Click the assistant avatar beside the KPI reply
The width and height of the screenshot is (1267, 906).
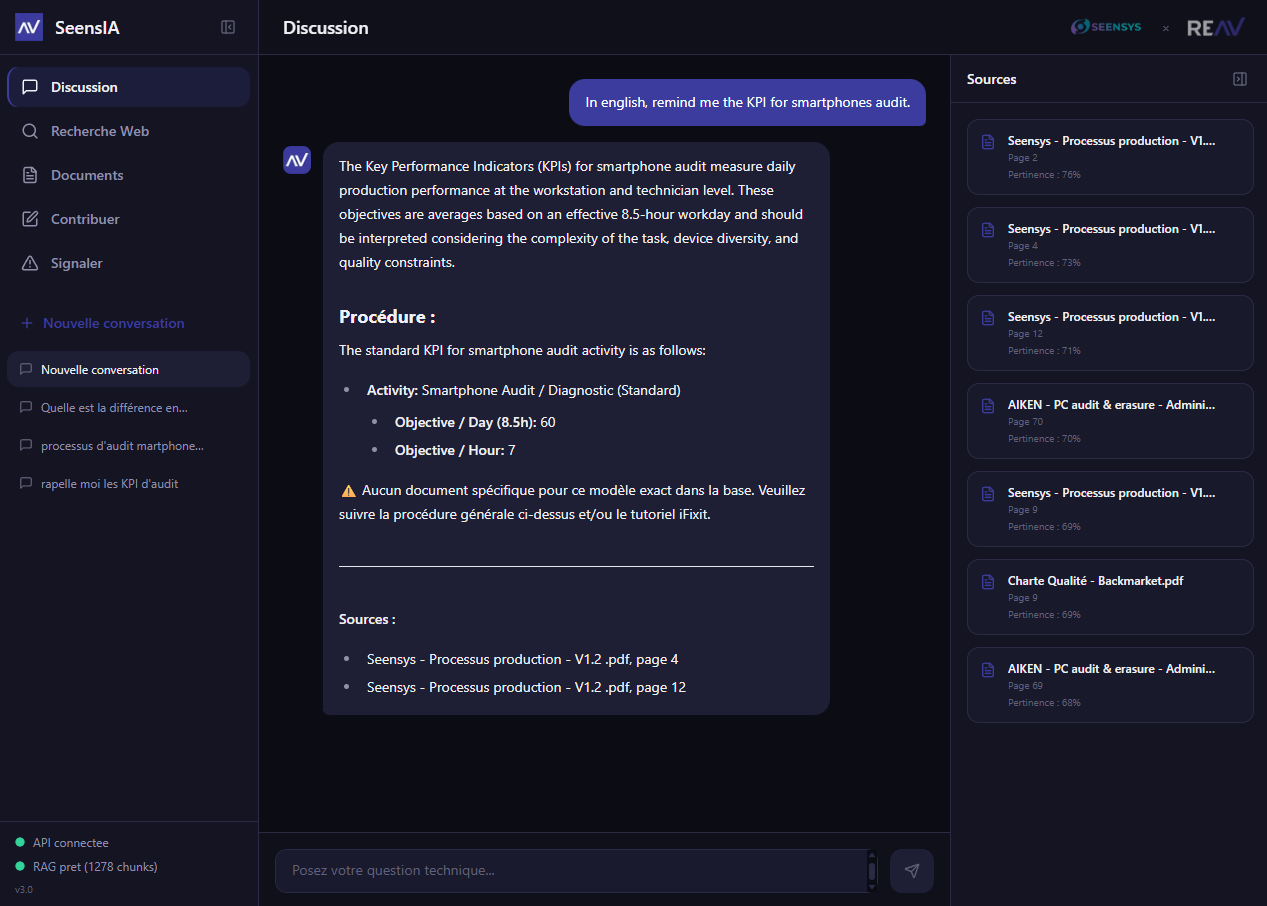[297, 159]
